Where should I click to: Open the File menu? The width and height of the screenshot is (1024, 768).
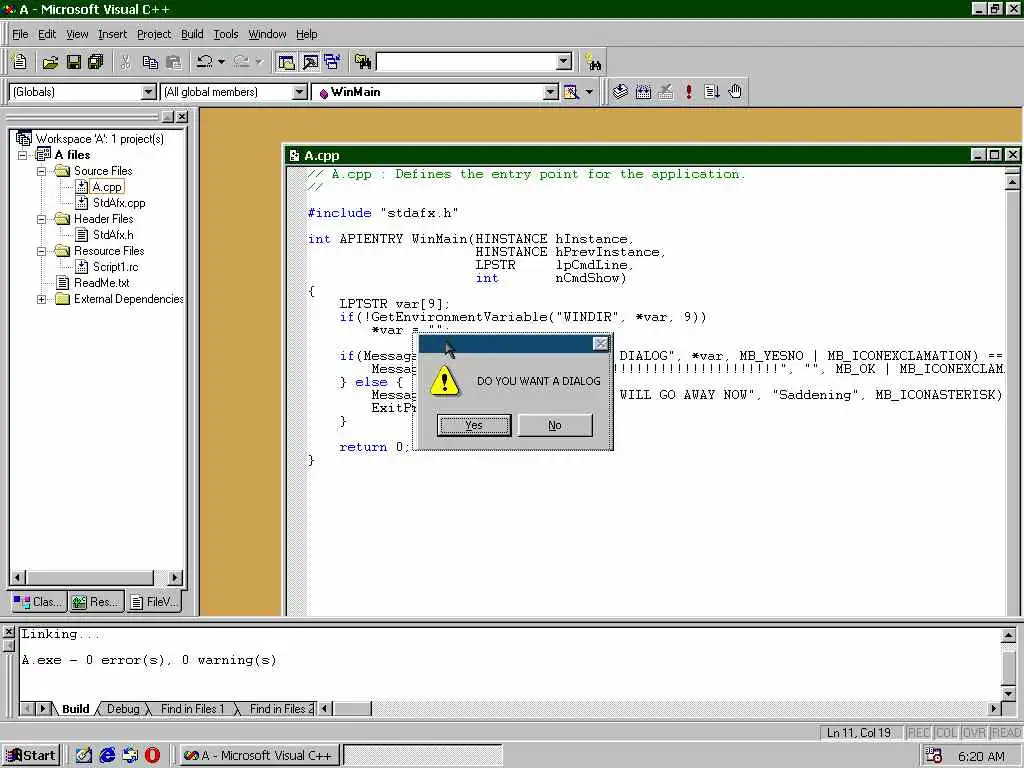click(x=20, y=34)
